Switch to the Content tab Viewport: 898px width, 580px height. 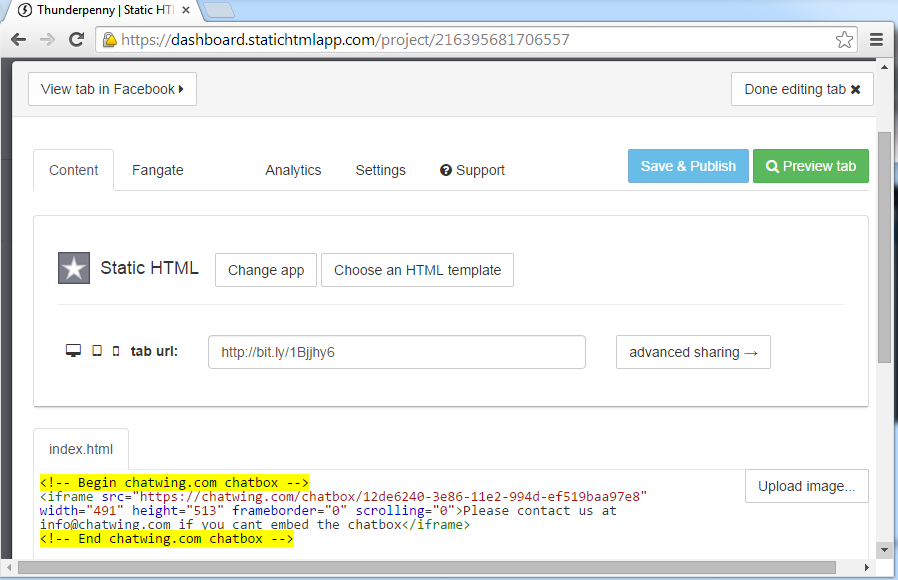click(x=73, y=170)
